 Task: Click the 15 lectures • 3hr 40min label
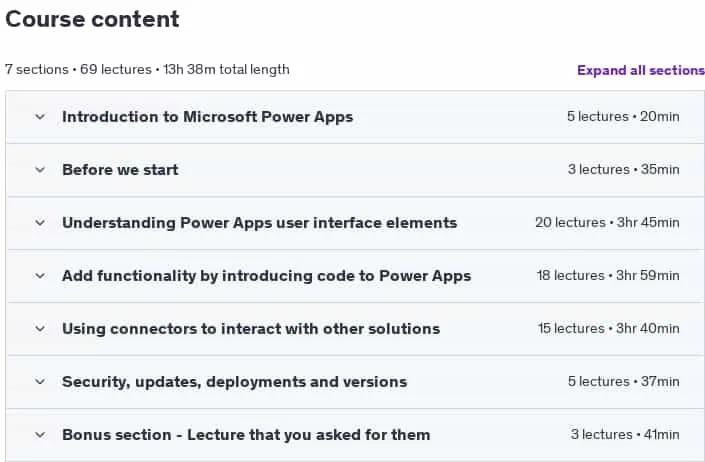[609, 329]
